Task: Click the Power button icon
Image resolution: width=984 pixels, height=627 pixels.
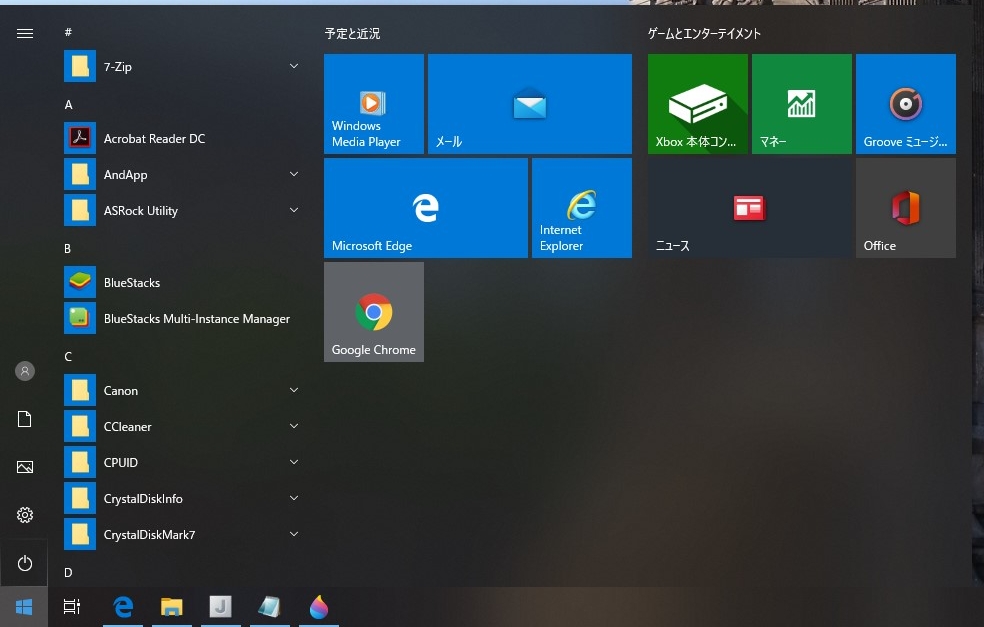Action: click(24, 563)
